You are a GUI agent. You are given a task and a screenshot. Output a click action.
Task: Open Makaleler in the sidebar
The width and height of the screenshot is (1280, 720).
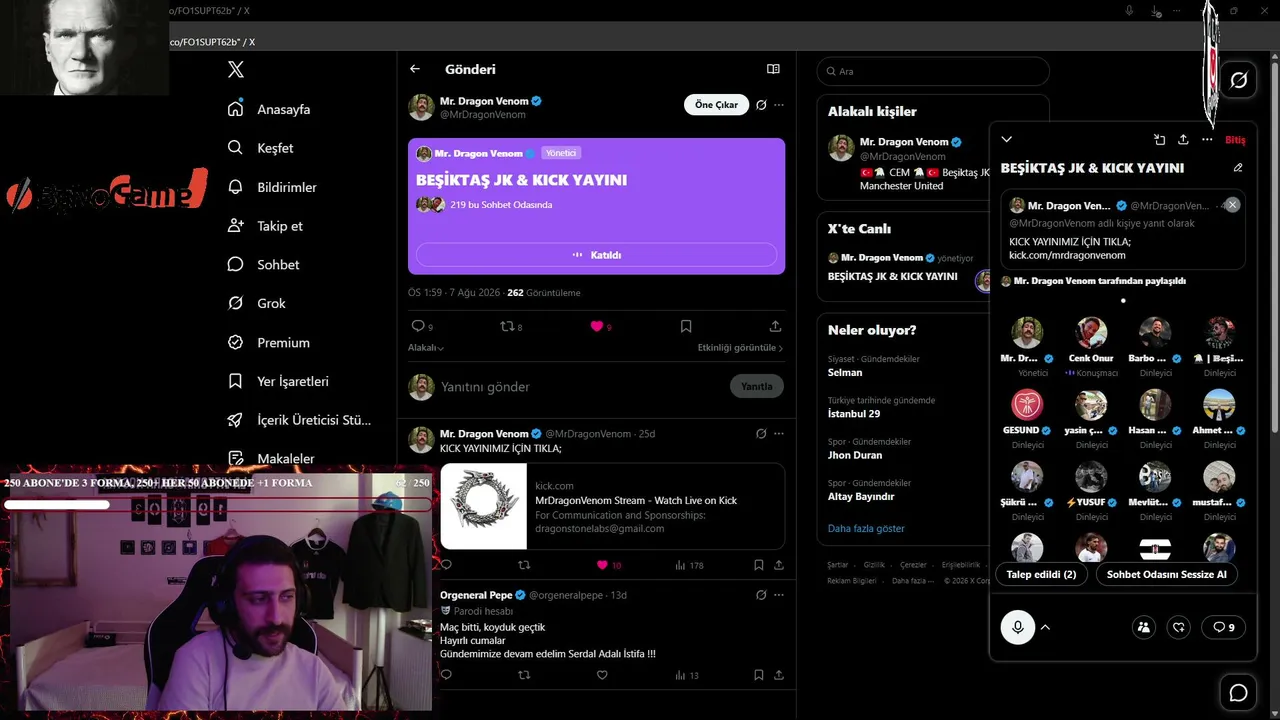click(272, 459)
